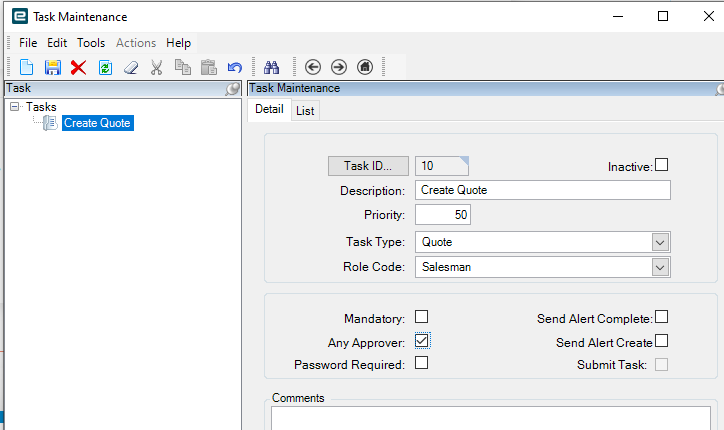The image size is (724, 430).
Task: Click the Task ID... button
Action: [368, 166]
